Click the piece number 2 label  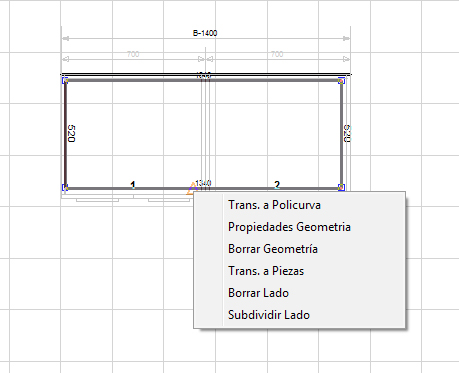pyautogui.click(x=277, y=185)
